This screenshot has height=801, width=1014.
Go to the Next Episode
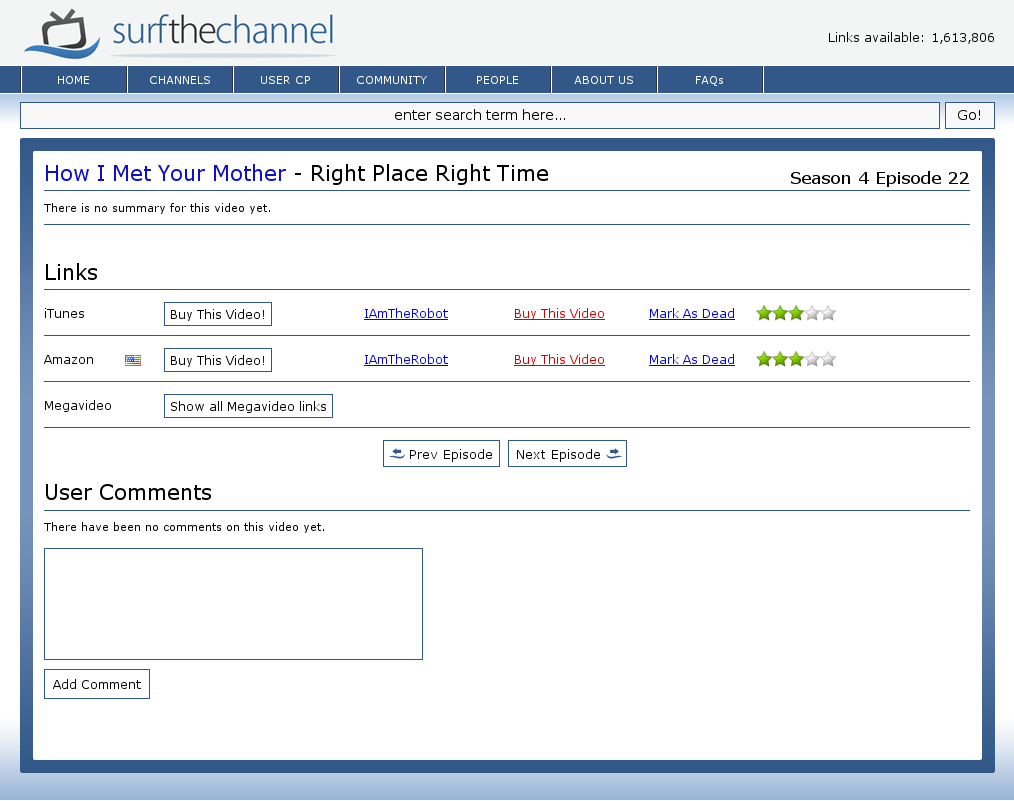[x=568, y=454]
